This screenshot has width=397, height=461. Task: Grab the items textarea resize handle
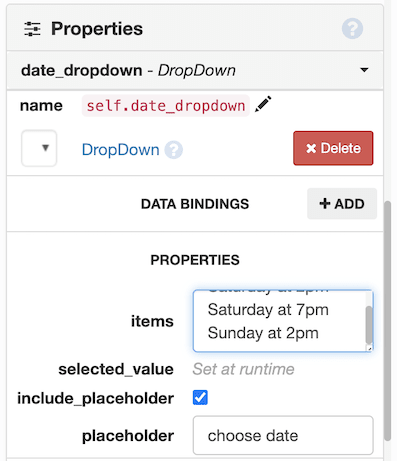pos(369,348)
